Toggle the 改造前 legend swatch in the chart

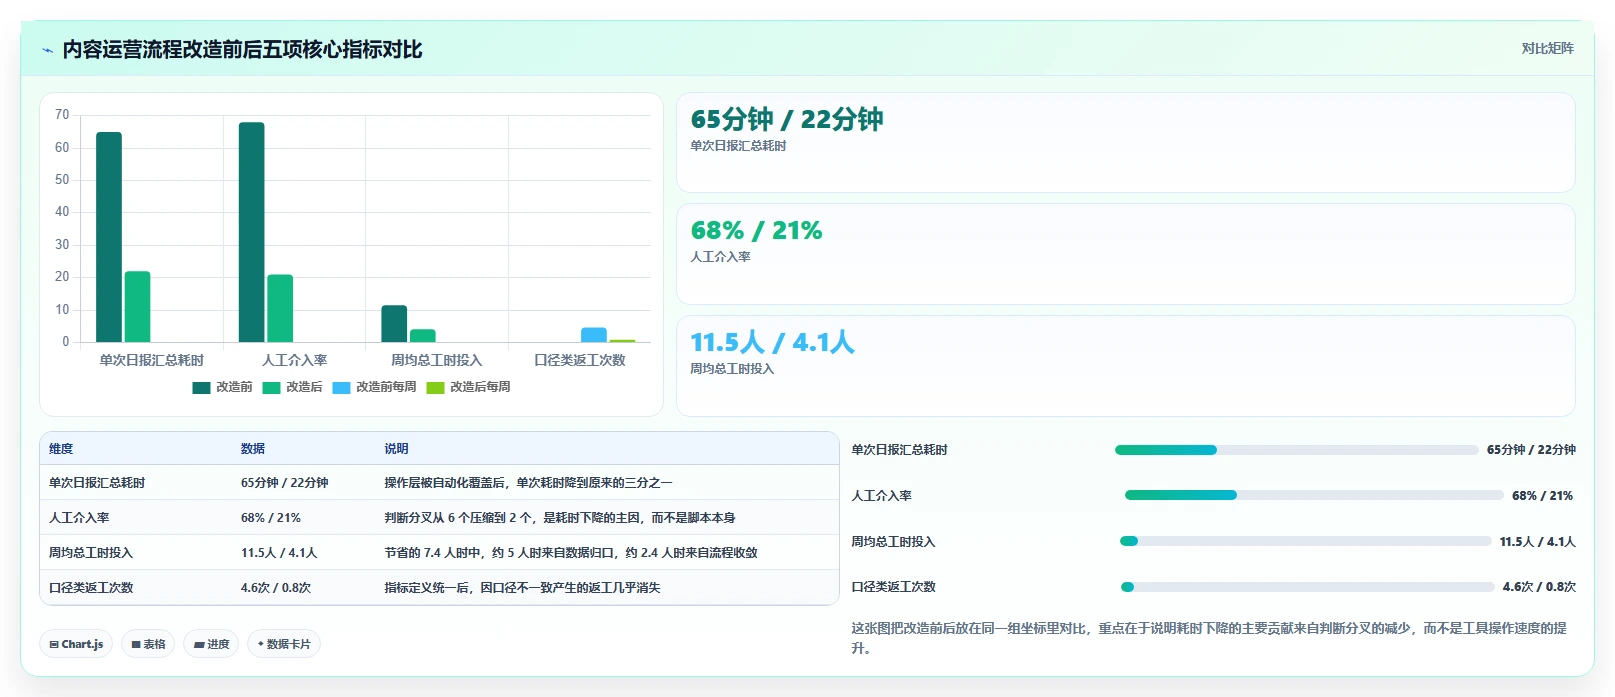pyautogui.click(x=201, y=388)
